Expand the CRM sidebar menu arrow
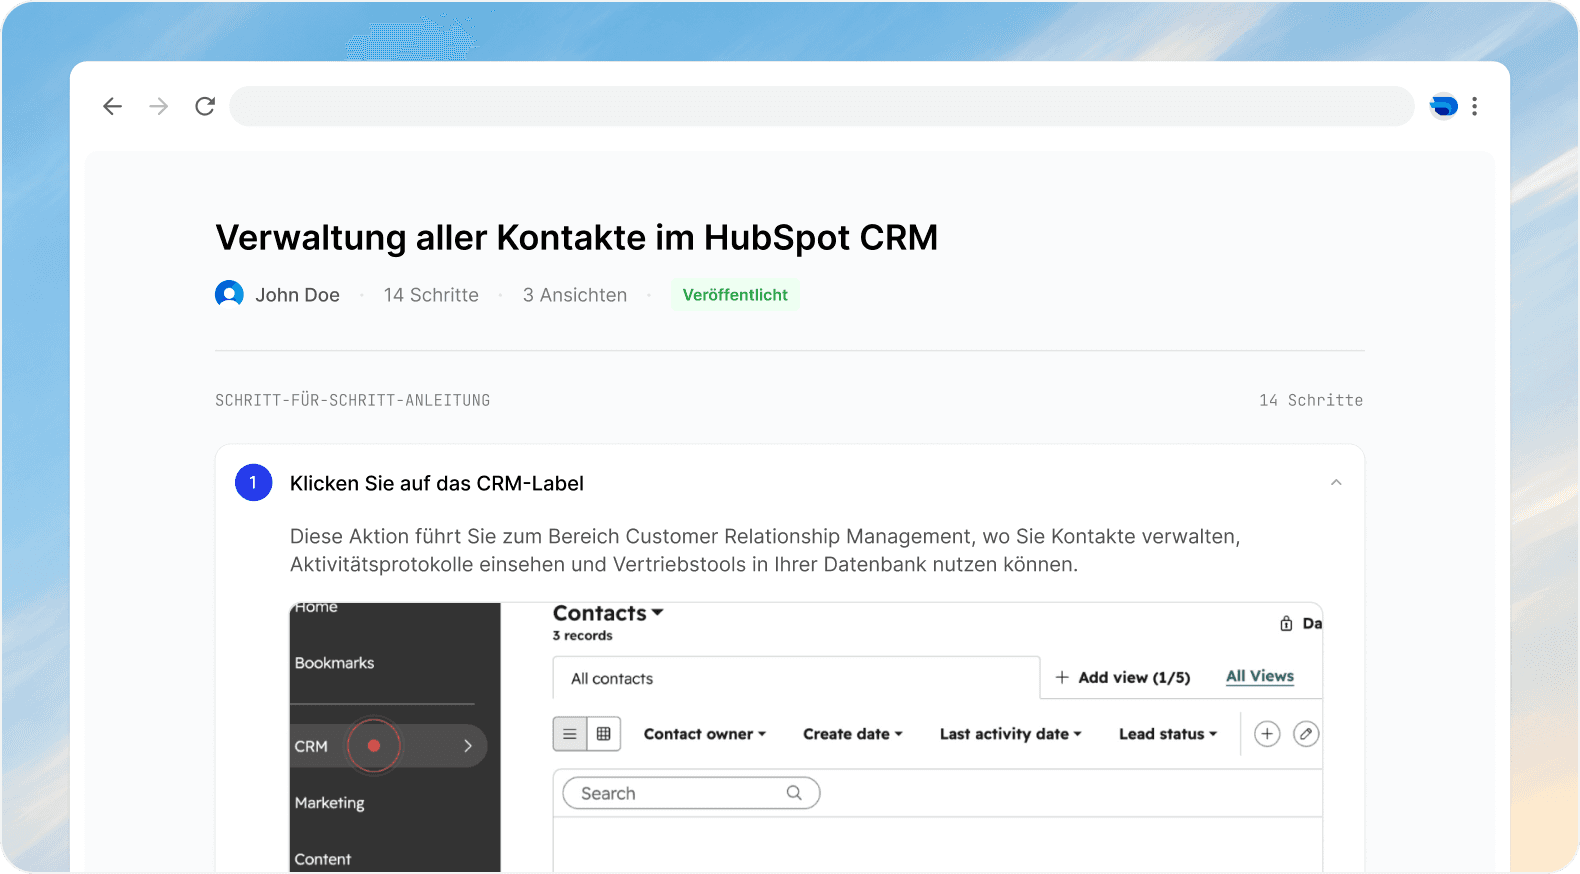The height and width of the screenshot is (874, 1580). [x=467, y=746]
